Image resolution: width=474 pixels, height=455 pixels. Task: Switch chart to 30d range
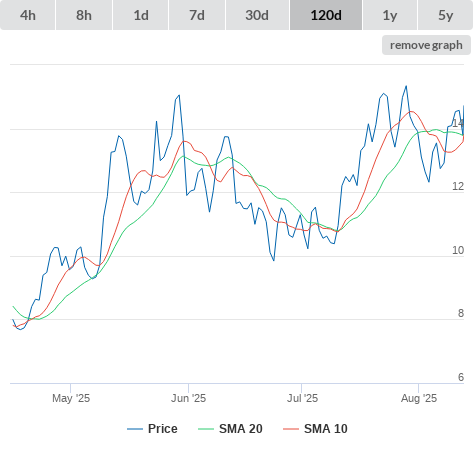coord(257,15)
